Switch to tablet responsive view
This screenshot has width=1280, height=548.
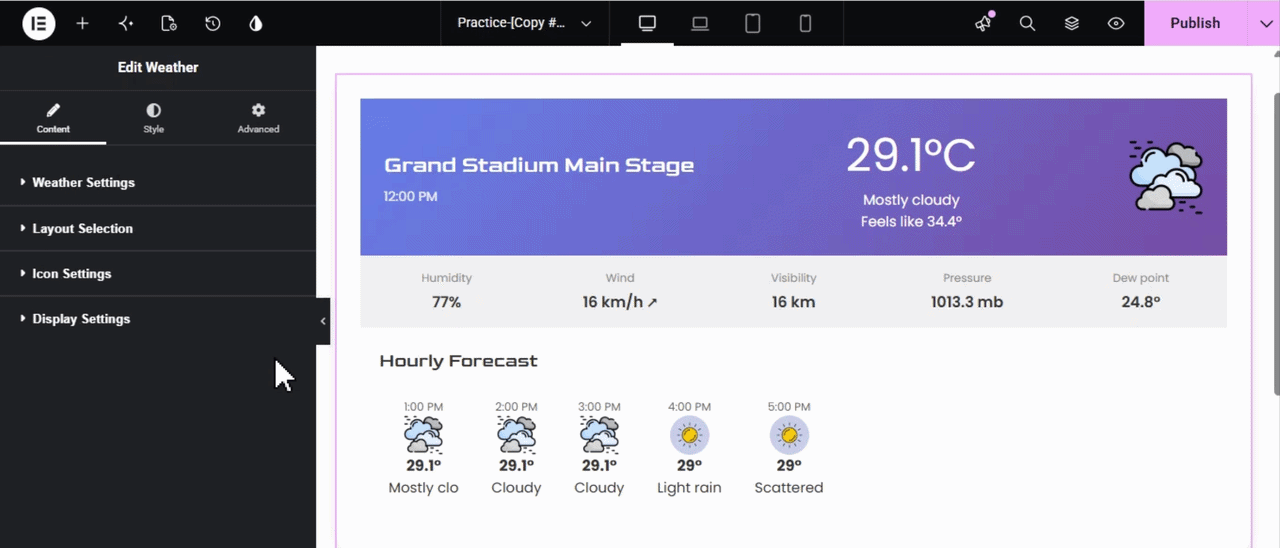coord(753,23)
